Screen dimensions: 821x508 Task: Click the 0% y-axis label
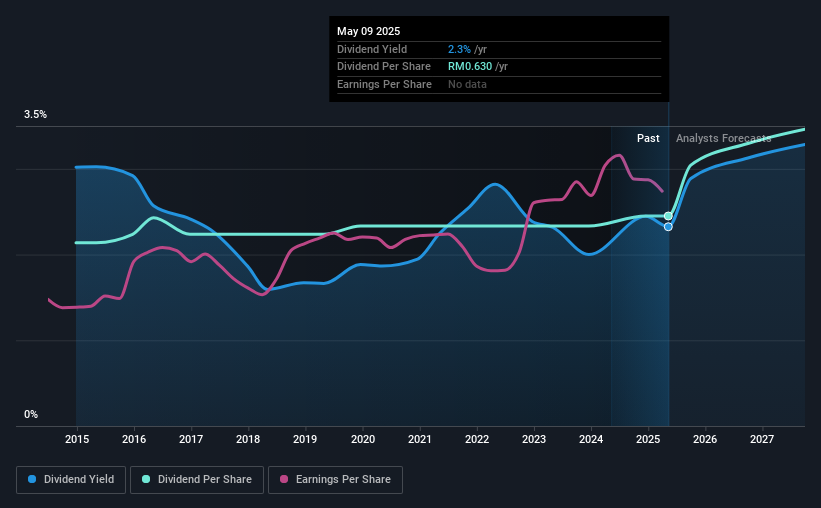(31, 414)
